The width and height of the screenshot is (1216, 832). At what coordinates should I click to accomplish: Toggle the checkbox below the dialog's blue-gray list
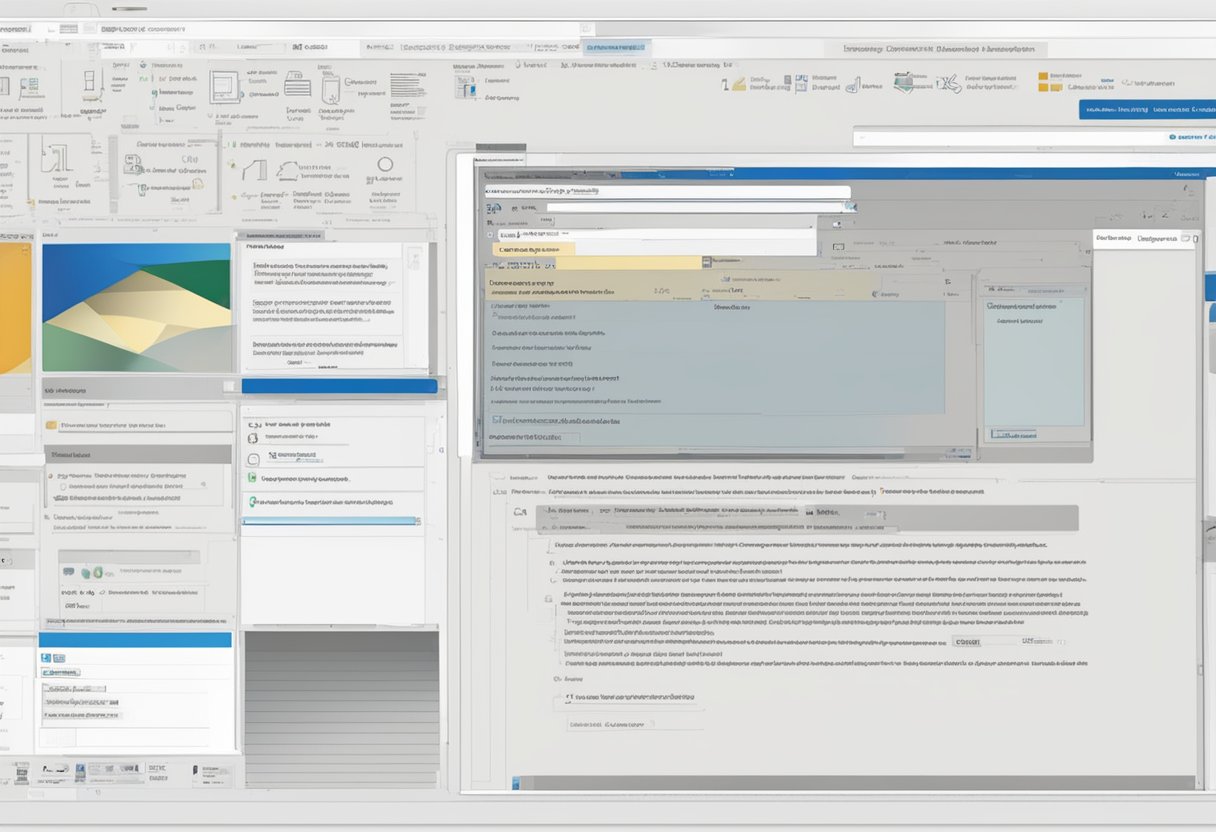click(498, 421)
